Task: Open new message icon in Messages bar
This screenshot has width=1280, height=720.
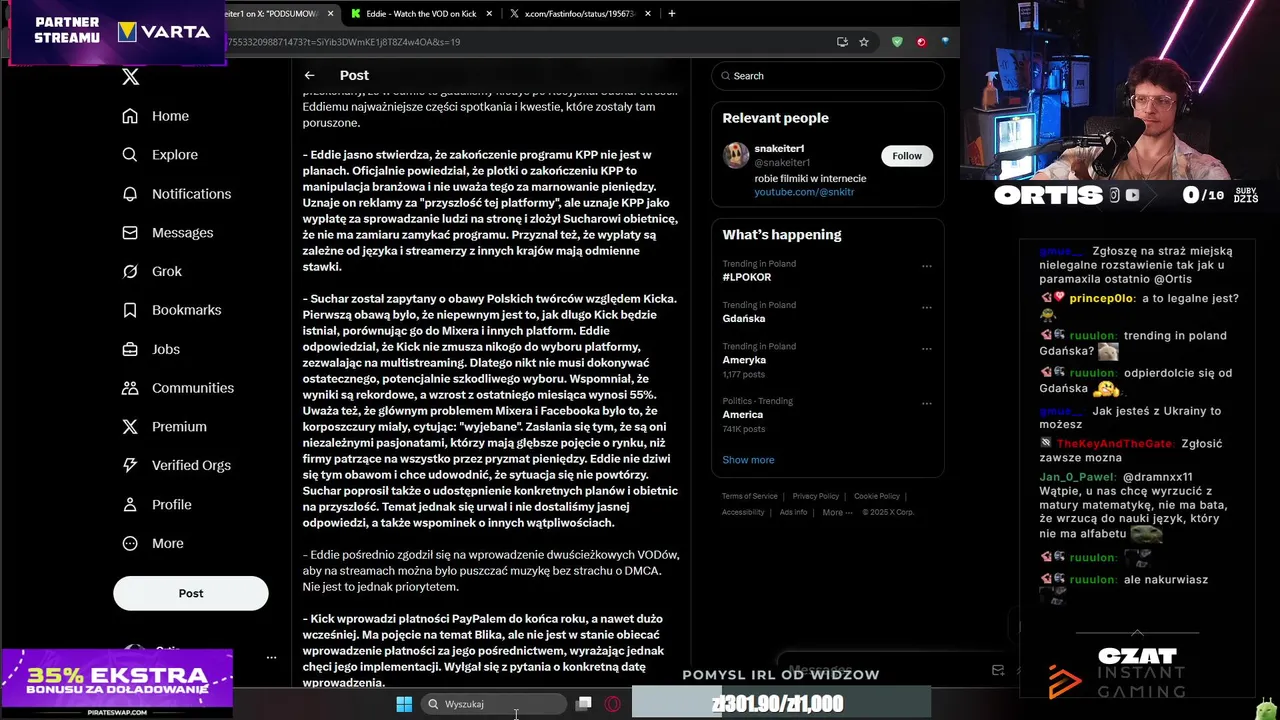Action: 997,670
